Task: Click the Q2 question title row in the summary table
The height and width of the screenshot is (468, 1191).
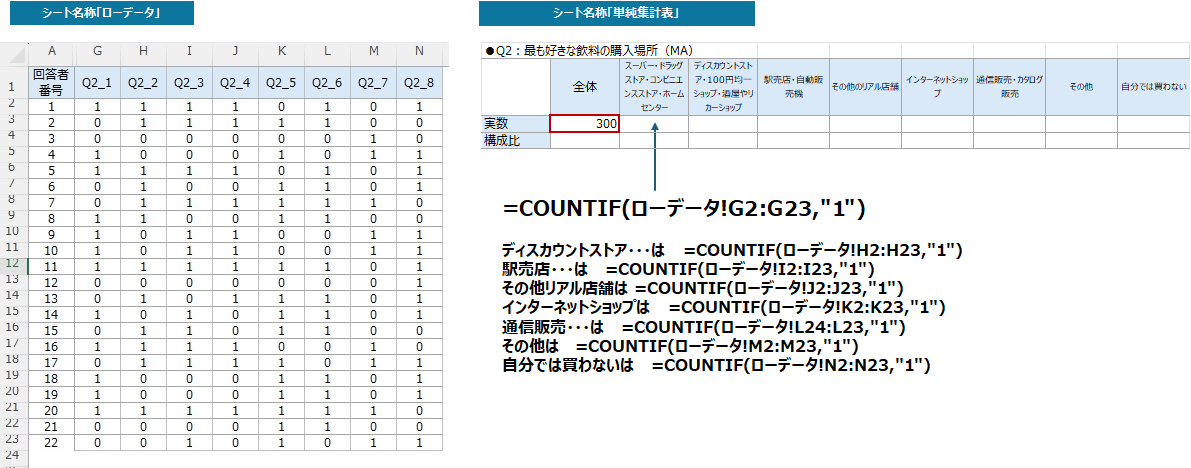Action: (x=836, y=50)
